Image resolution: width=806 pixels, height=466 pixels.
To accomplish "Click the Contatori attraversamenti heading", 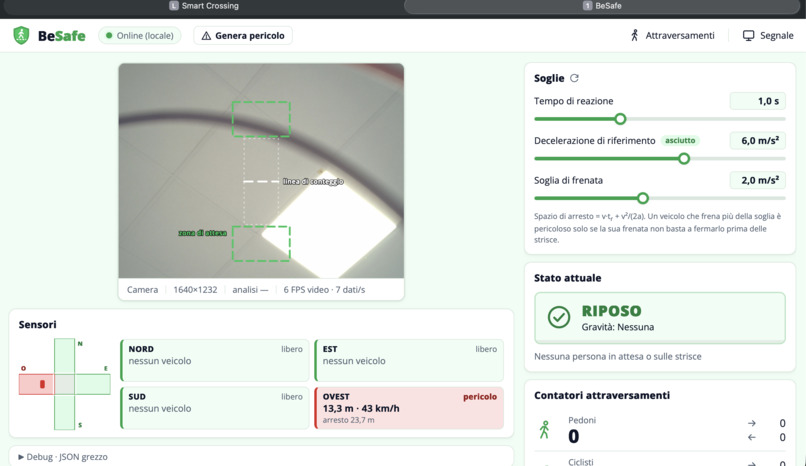I will coord(602,395).
